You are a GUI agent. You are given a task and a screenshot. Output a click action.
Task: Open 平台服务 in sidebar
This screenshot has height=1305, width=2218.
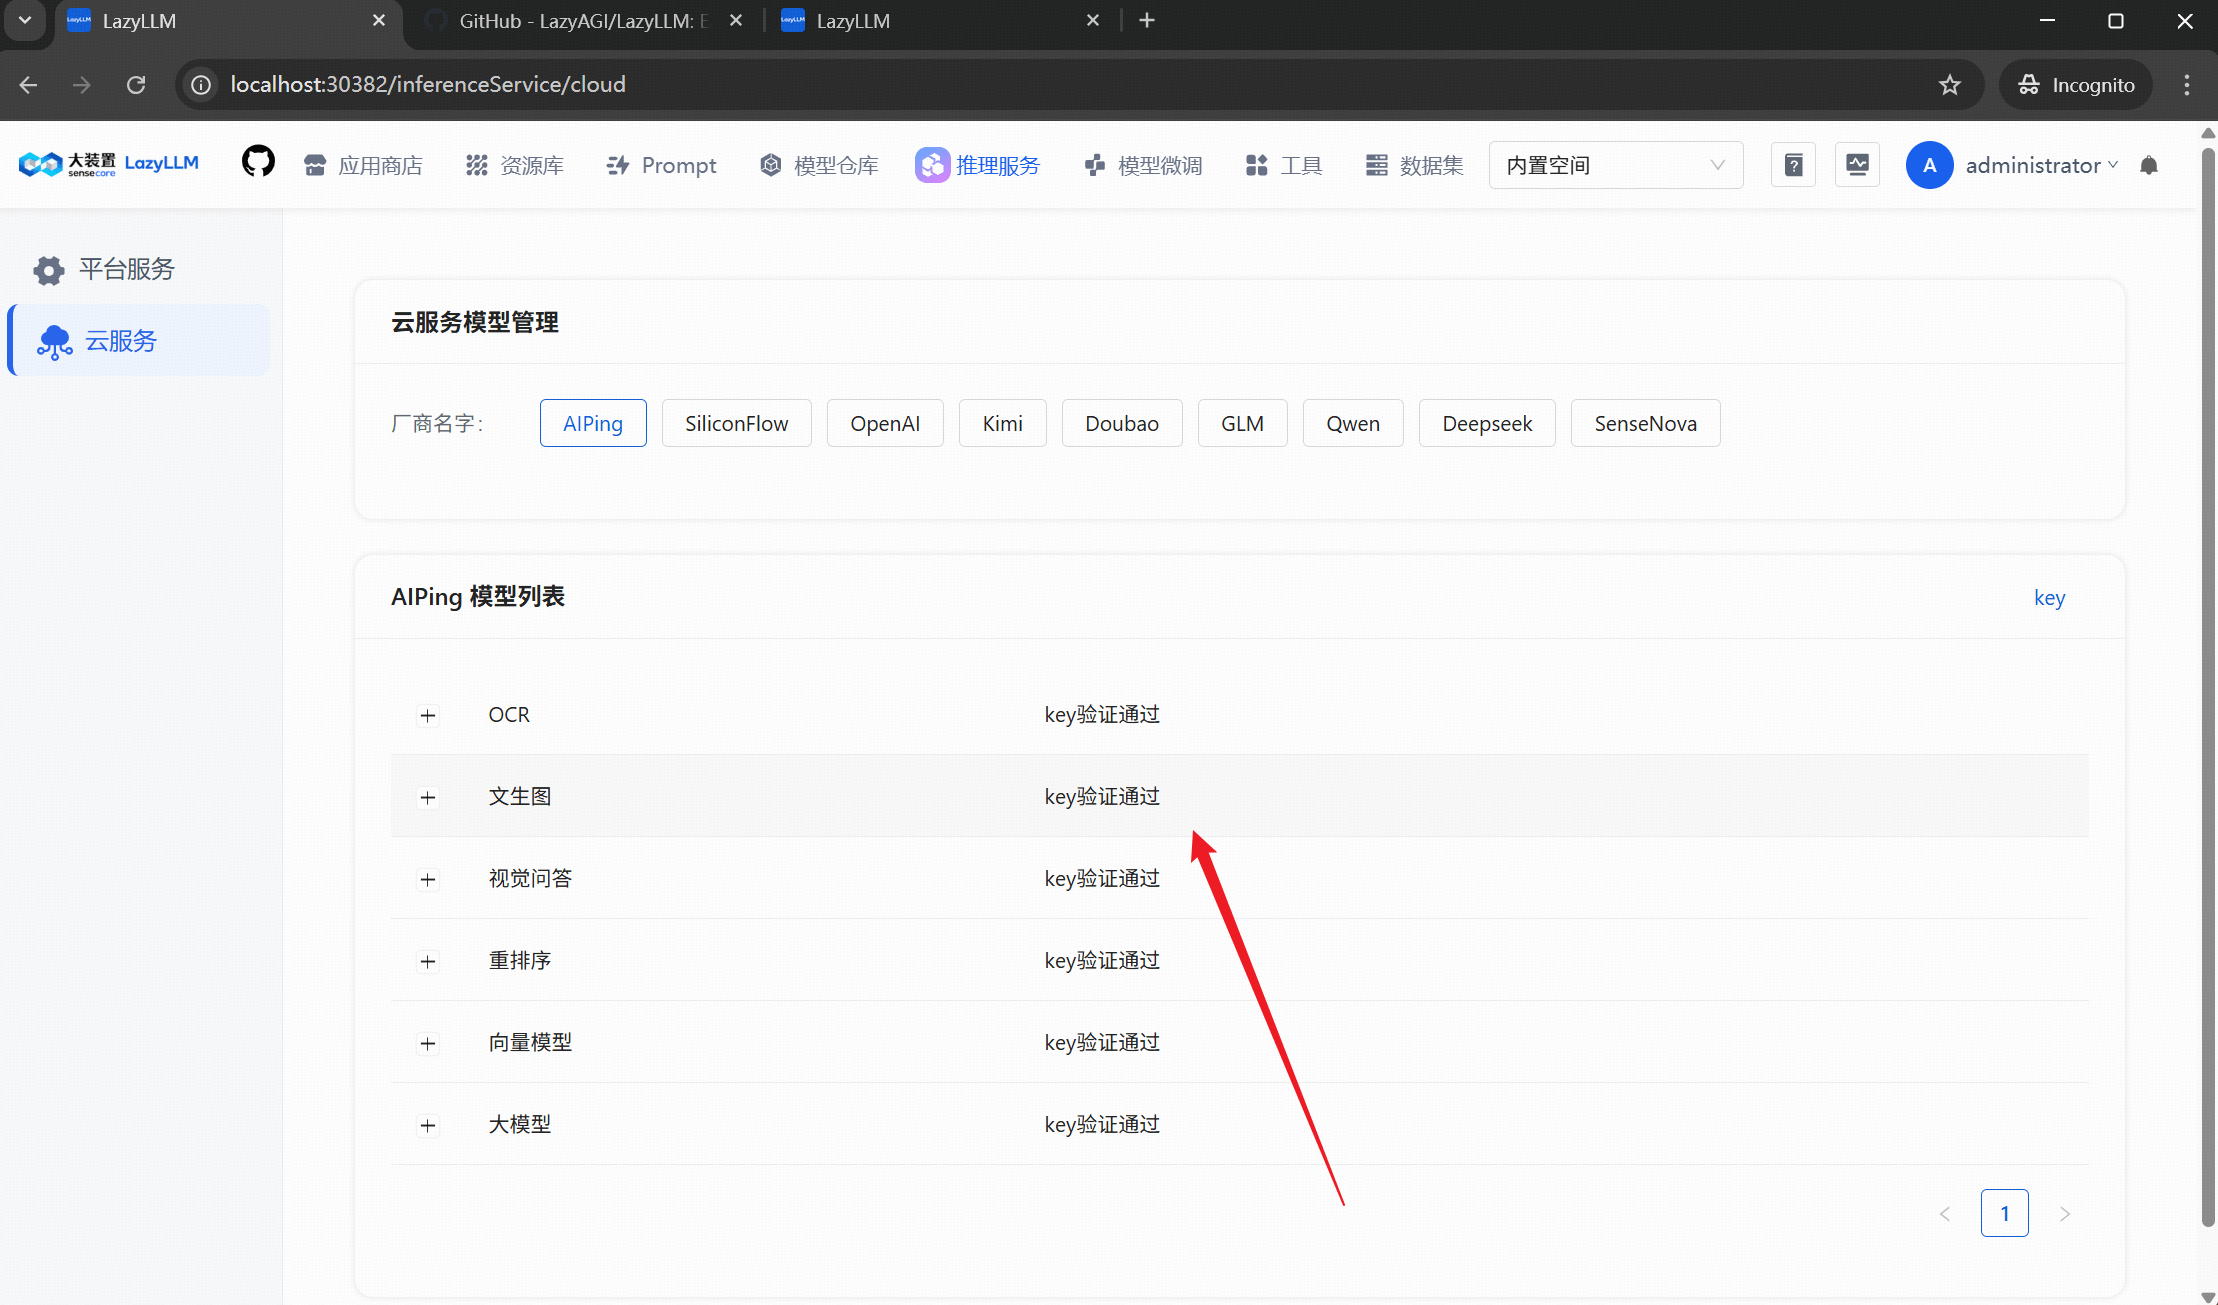[x=126, y=269]
